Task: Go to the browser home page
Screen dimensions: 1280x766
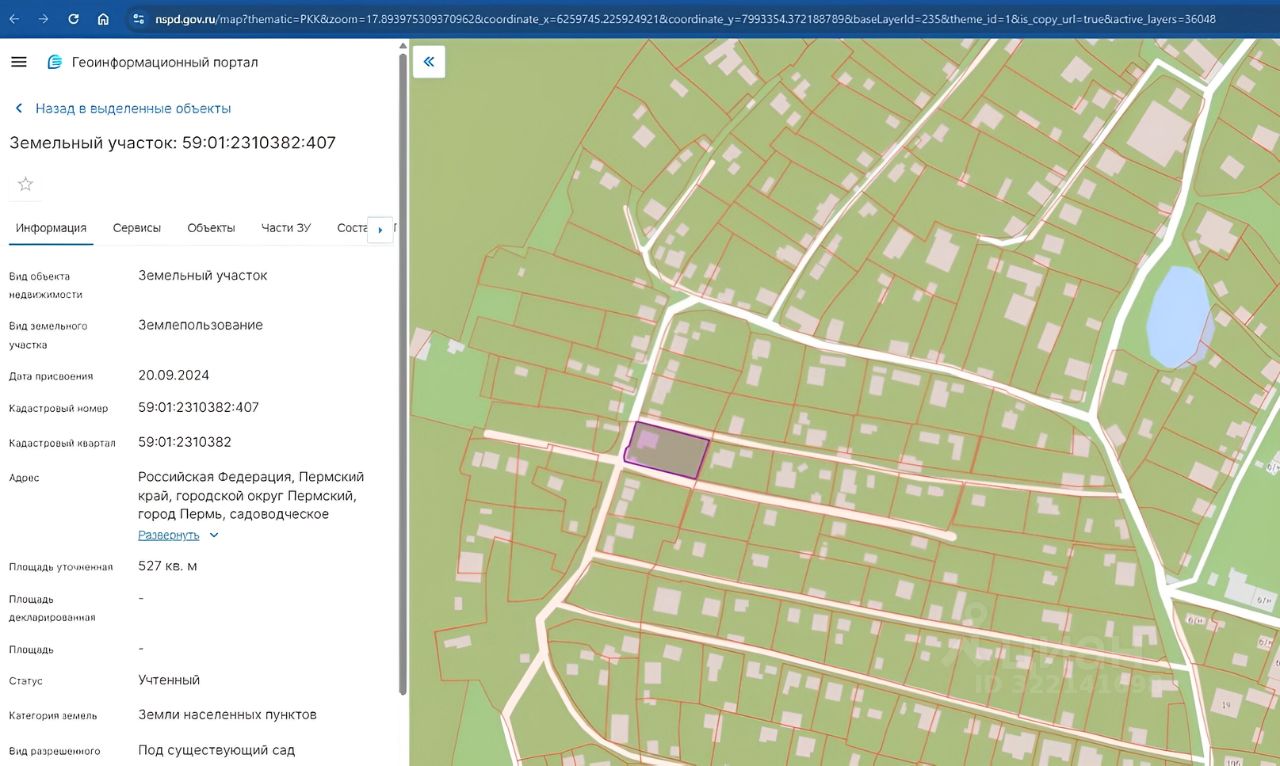Action: tap(103, 19)
